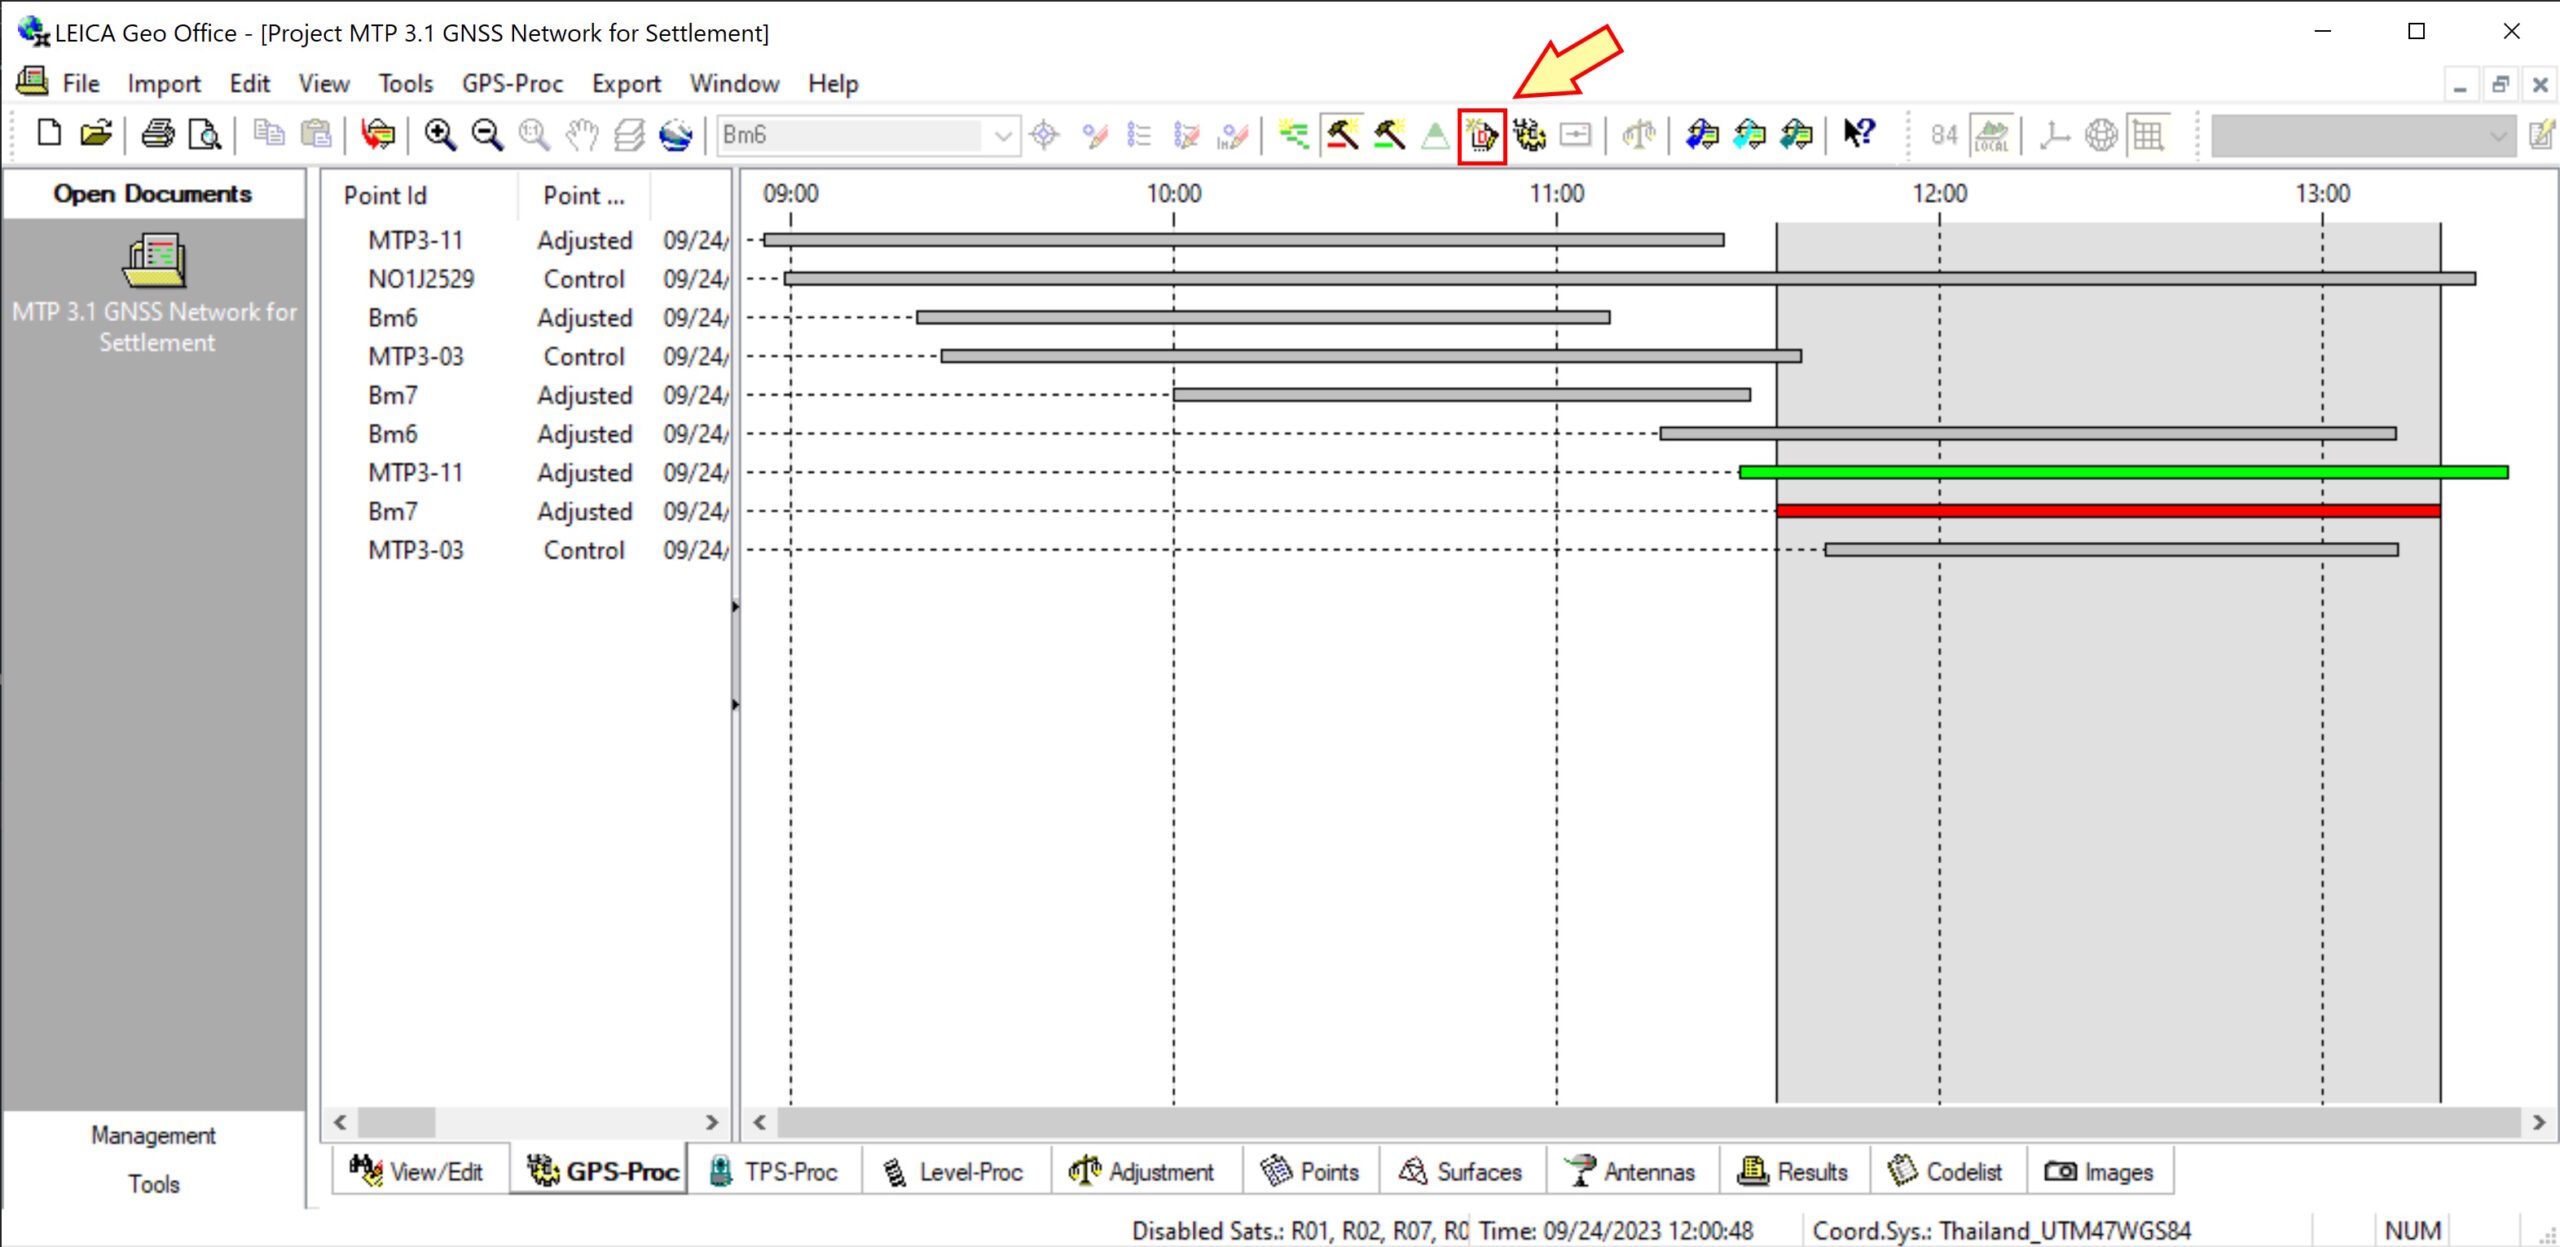Click the Gantt chart horizontal scrollbar
Viewport: 2560px width, 1247px height.
pyautogui.click(x=1600, y=1121)
